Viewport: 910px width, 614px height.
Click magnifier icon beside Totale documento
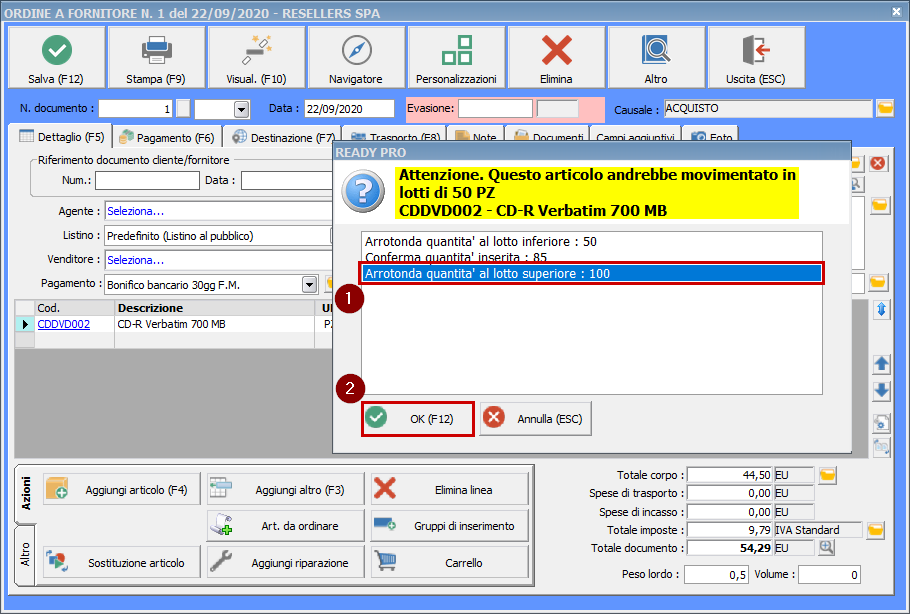pyautogui.click(x=826, y=547)
